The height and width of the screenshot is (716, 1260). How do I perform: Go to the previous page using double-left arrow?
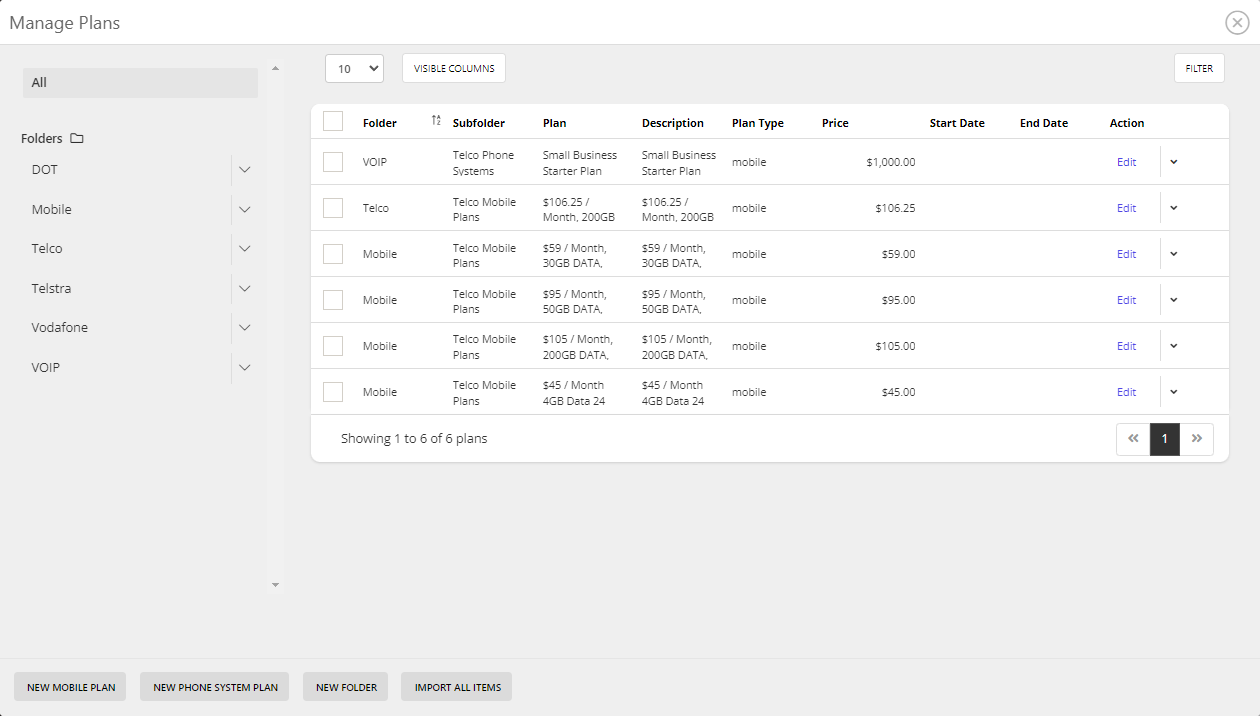(1133, 439)
